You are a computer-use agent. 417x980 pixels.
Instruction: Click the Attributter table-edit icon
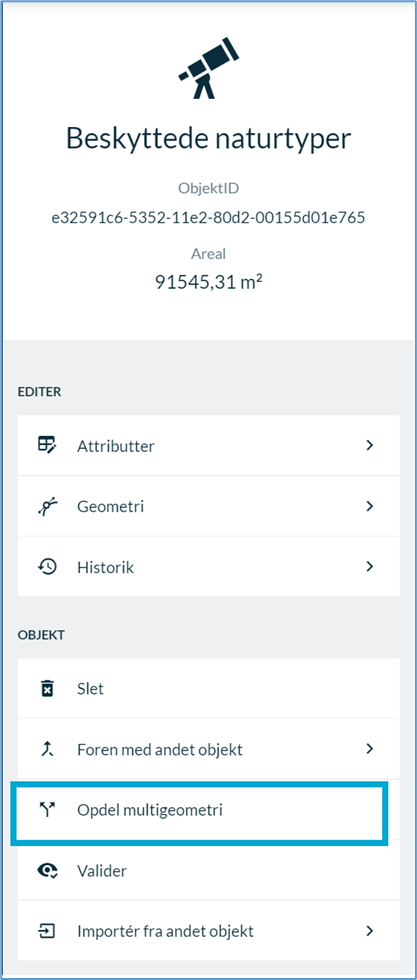[48, 446]
